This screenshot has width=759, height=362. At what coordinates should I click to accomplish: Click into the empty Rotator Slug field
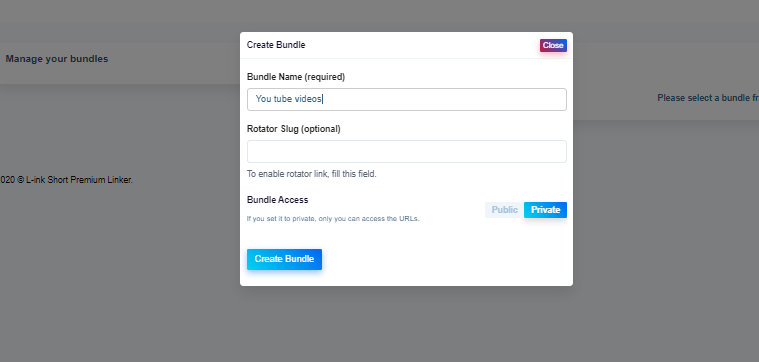tap(407, 151)
